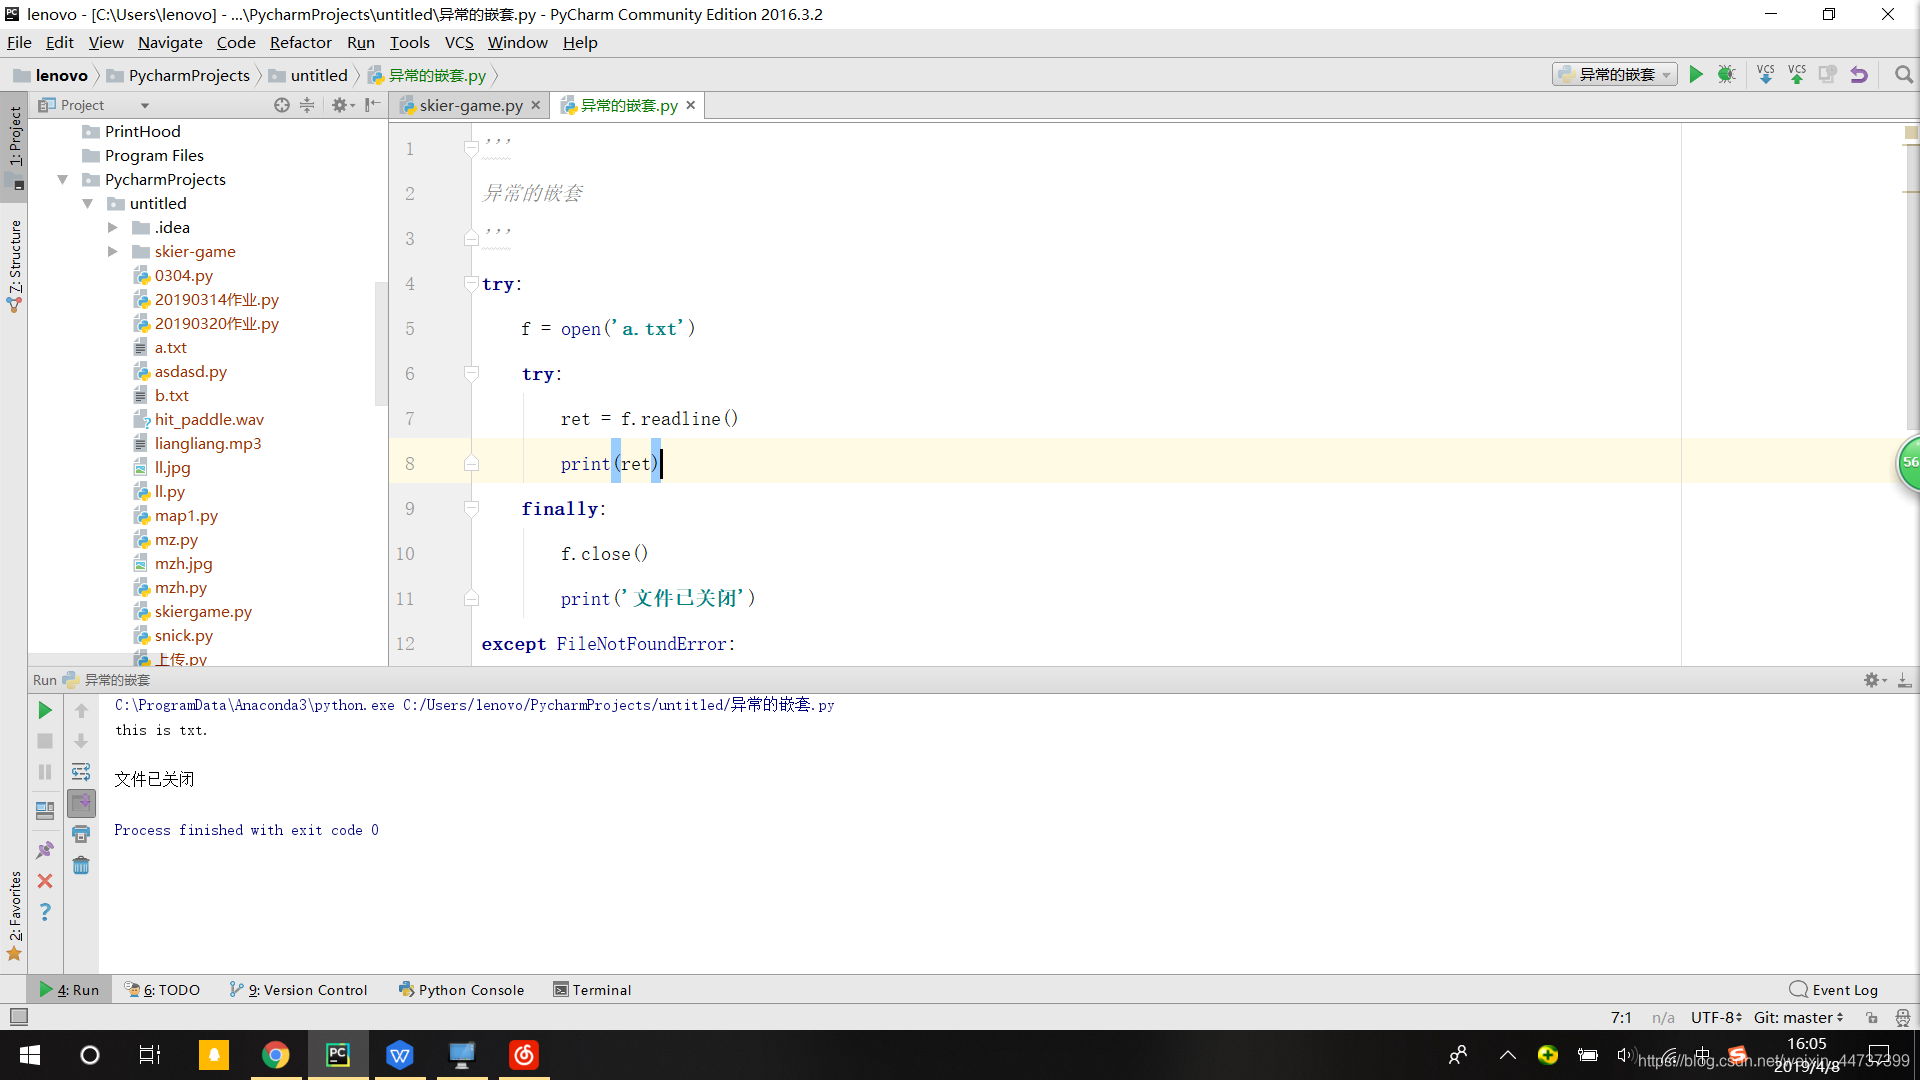Print the console output

pos(81,834)
